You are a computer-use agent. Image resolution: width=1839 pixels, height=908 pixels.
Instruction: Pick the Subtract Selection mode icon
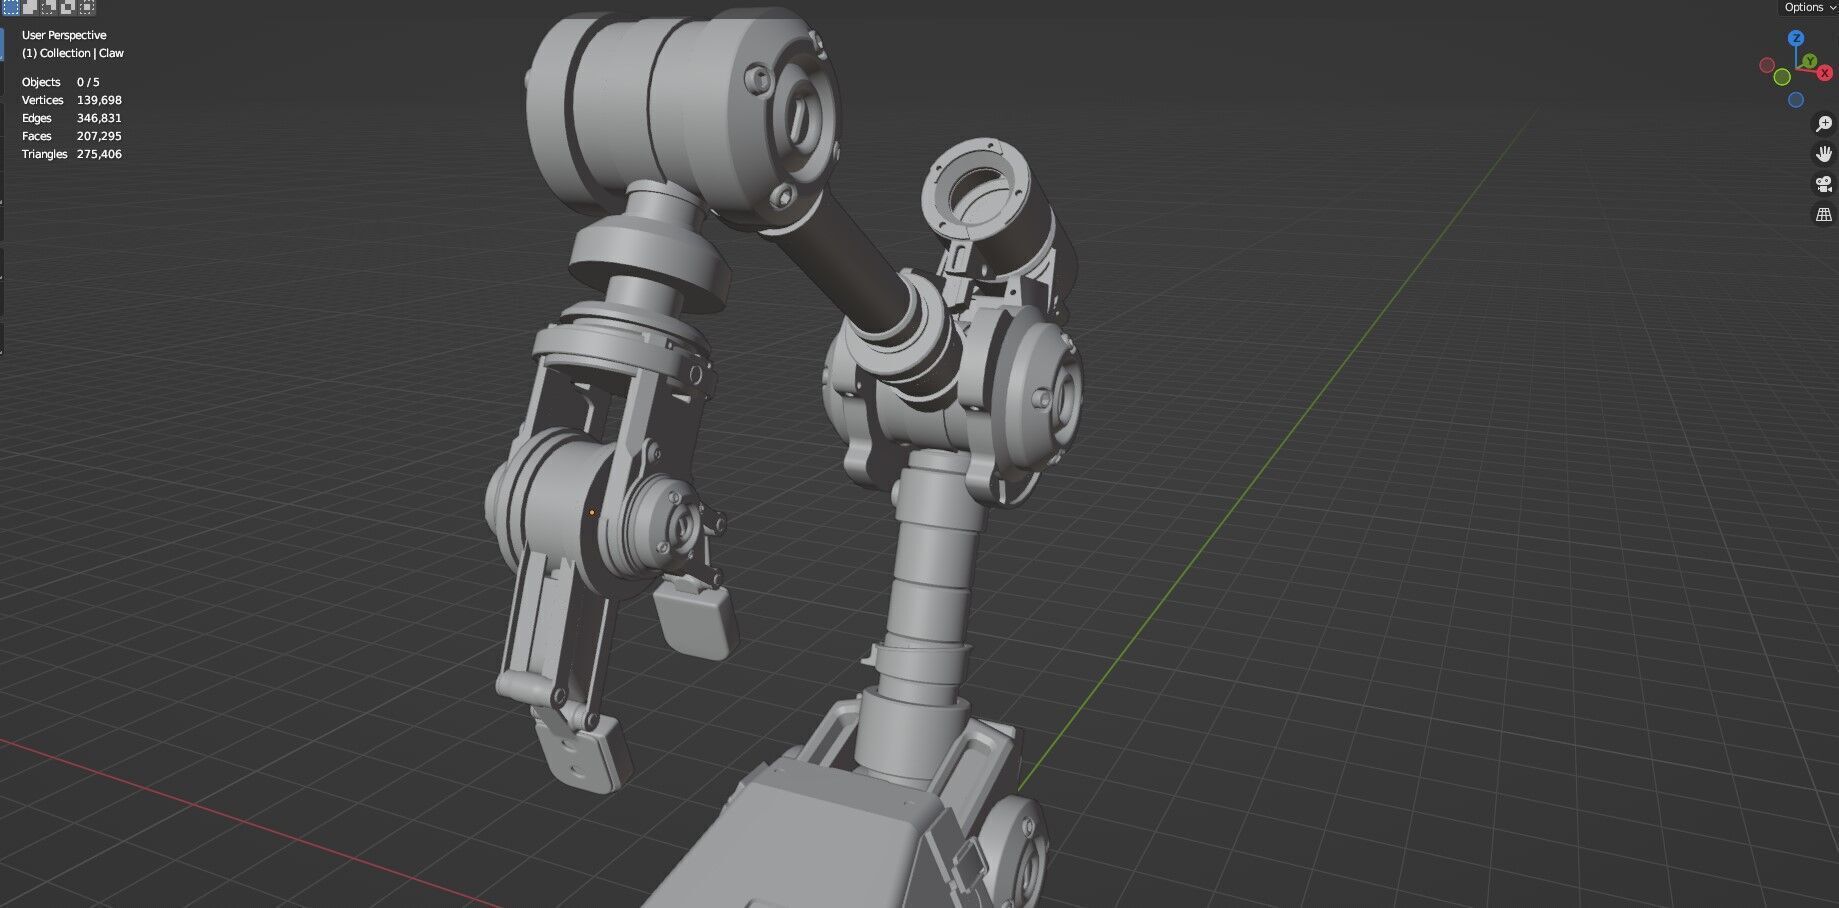point(49,7)
